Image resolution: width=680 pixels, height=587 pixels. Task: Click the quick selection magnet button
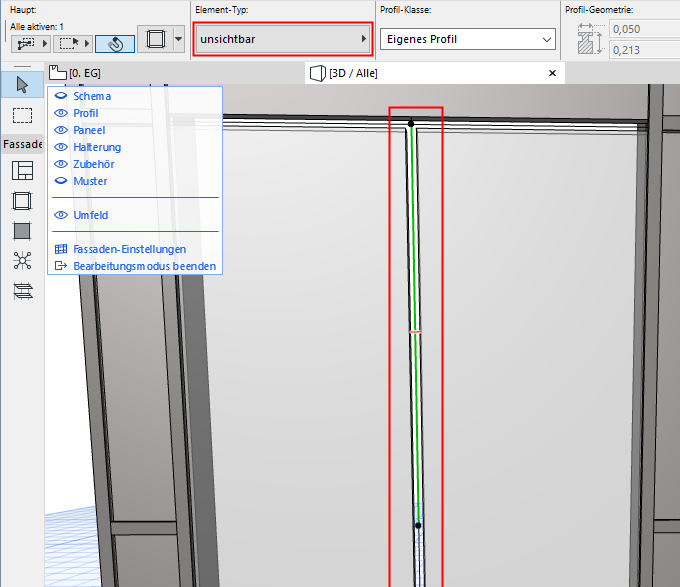[115, 44]
